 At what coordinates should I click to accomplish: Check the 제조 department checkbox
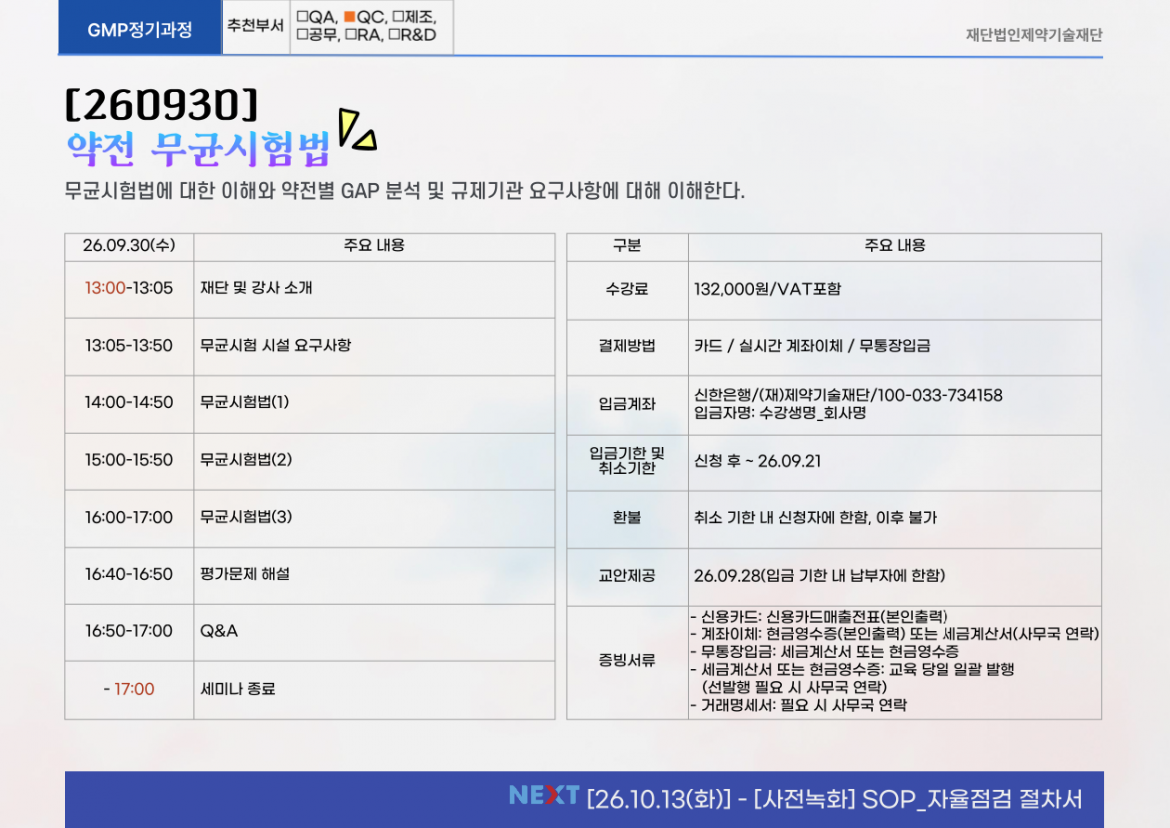(x=399, y=17)
